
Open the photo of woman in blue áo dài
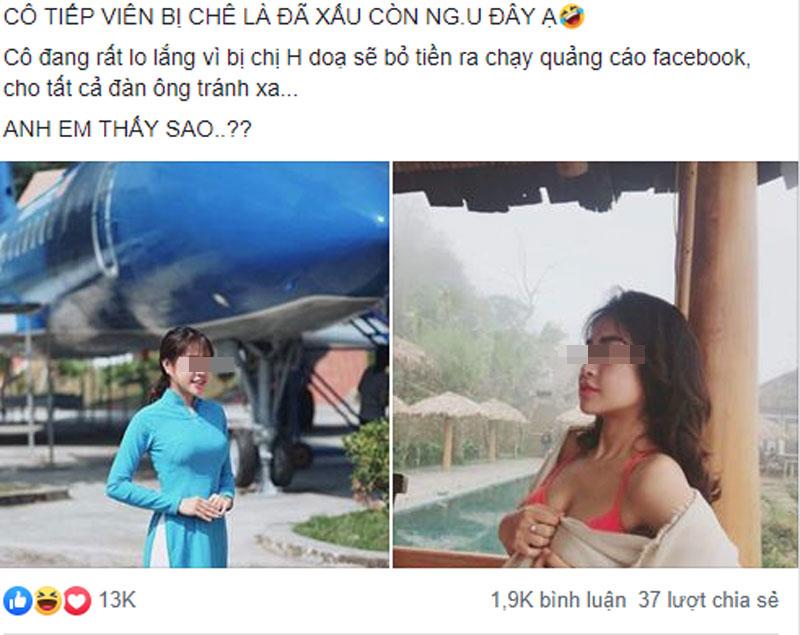pos(194,365)
